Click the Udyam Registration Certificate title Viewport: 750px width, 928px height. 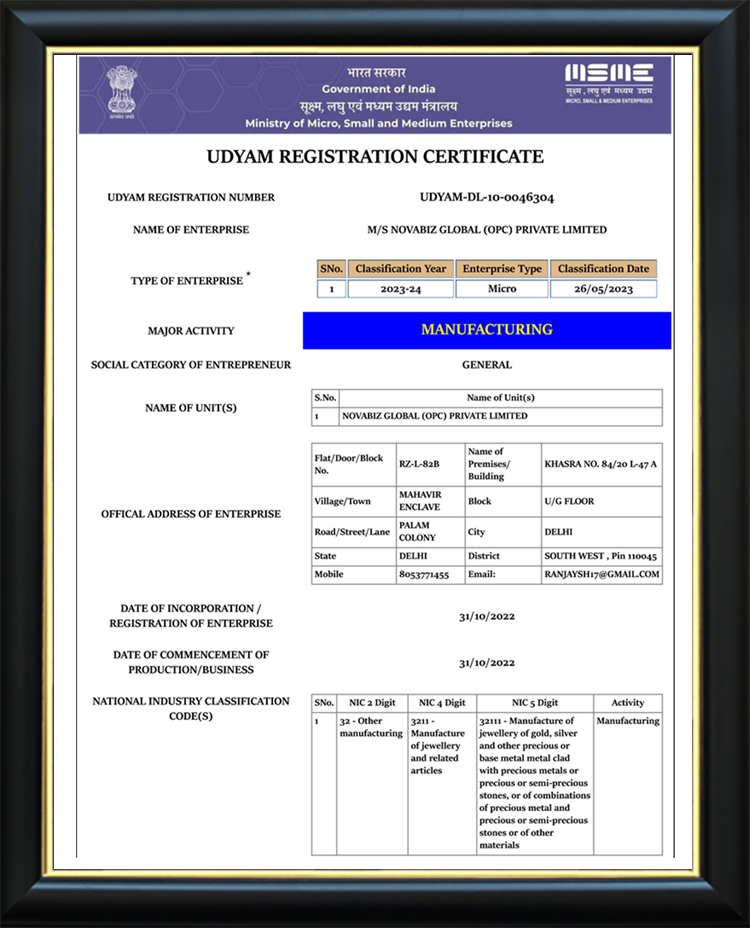(x=375, y=157)
